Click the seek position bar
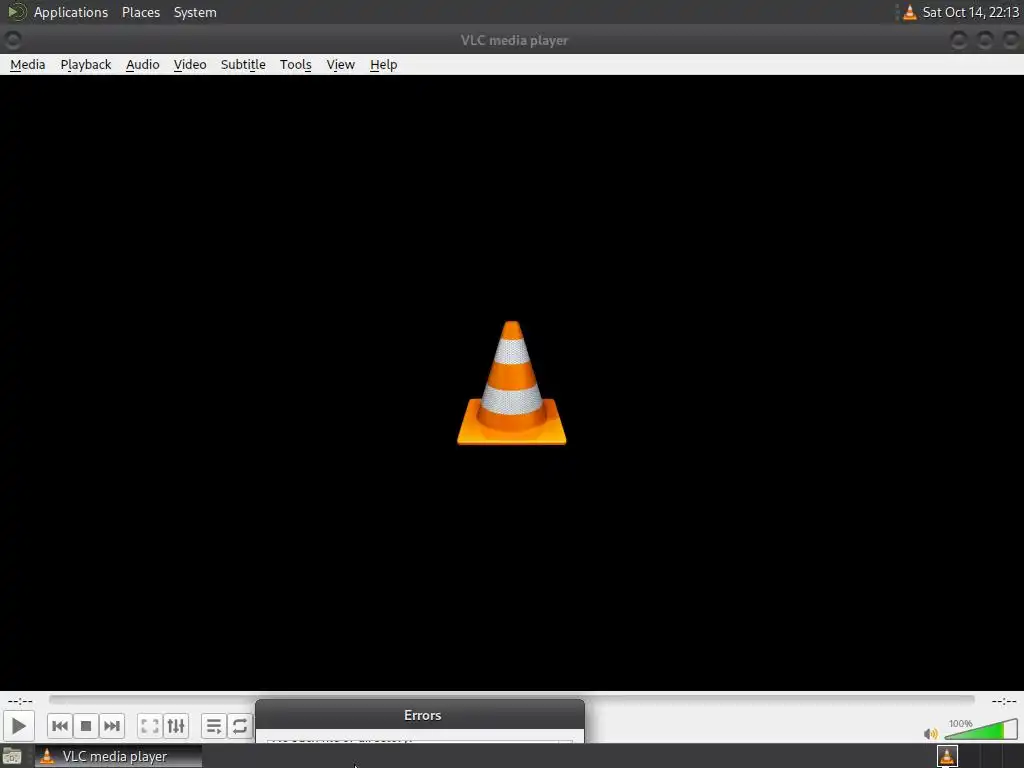 (511, 699)
